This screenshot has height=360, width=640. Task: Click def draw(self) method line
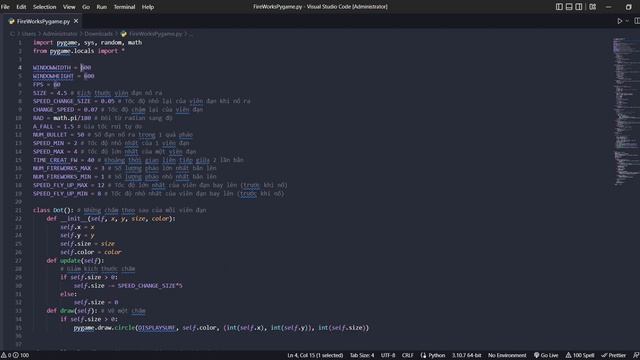[x=96, y=311]
